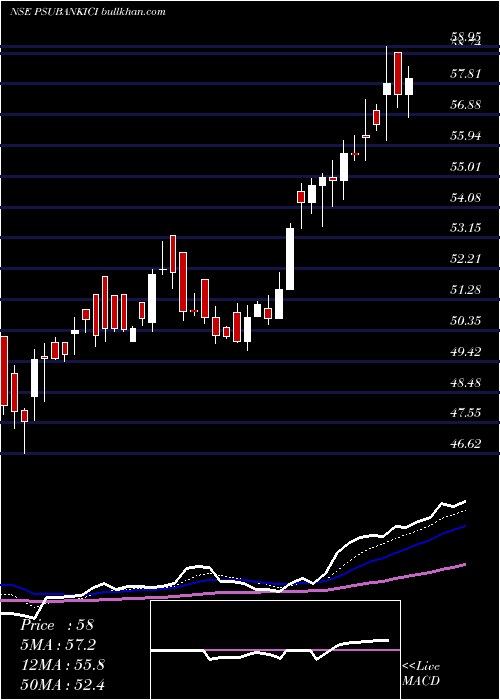
Task: Click the last white candle on the right
Action: 409,86
